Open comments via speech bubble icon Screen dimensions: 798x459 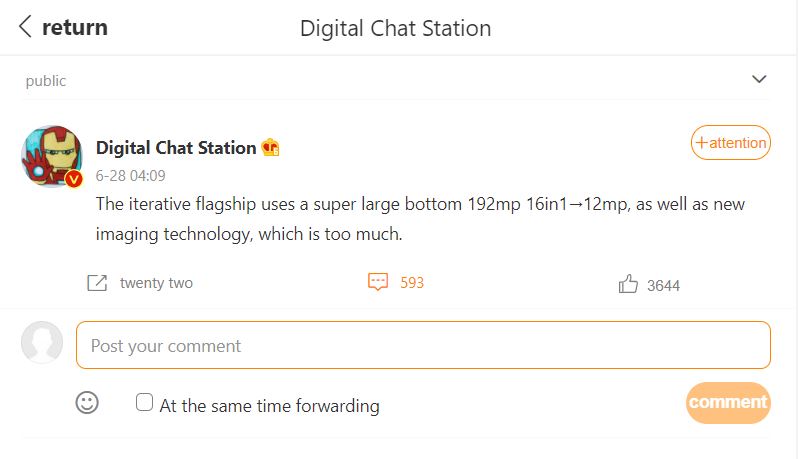(x=378, y=283)
